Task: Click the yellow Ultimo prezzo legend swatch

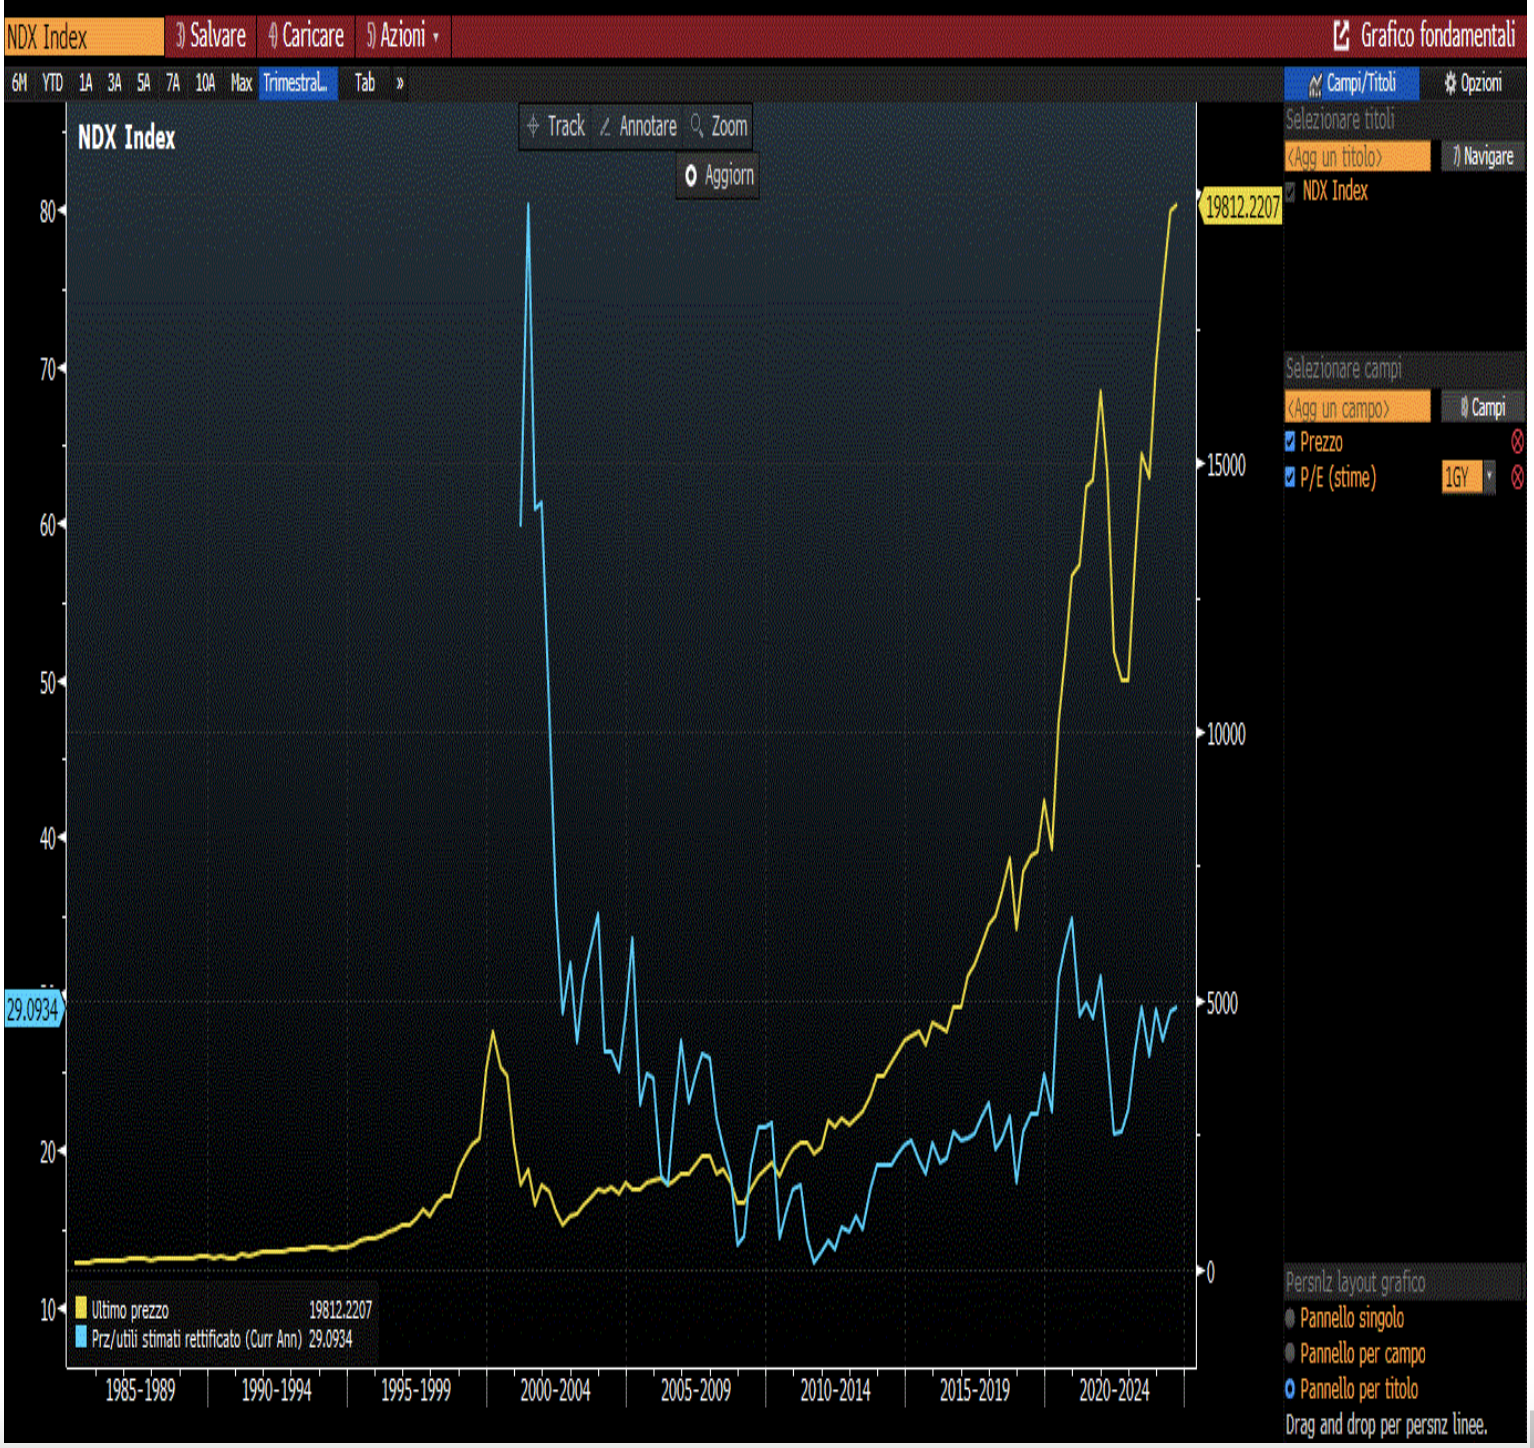Action: [81, 1307]
